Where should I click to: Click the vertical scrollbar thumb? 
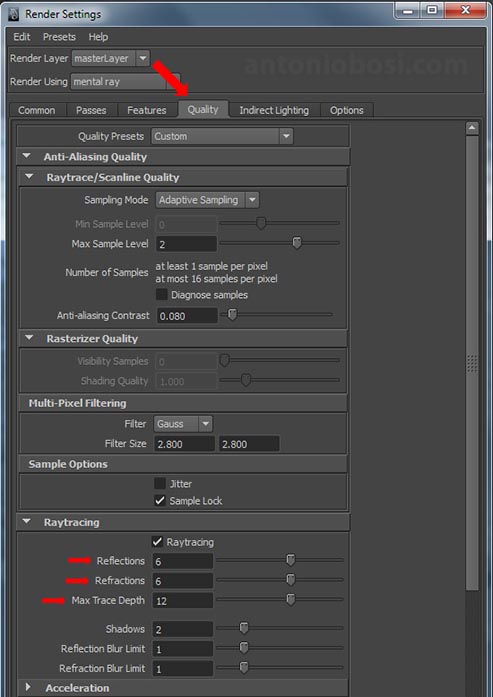coord(472,363)
